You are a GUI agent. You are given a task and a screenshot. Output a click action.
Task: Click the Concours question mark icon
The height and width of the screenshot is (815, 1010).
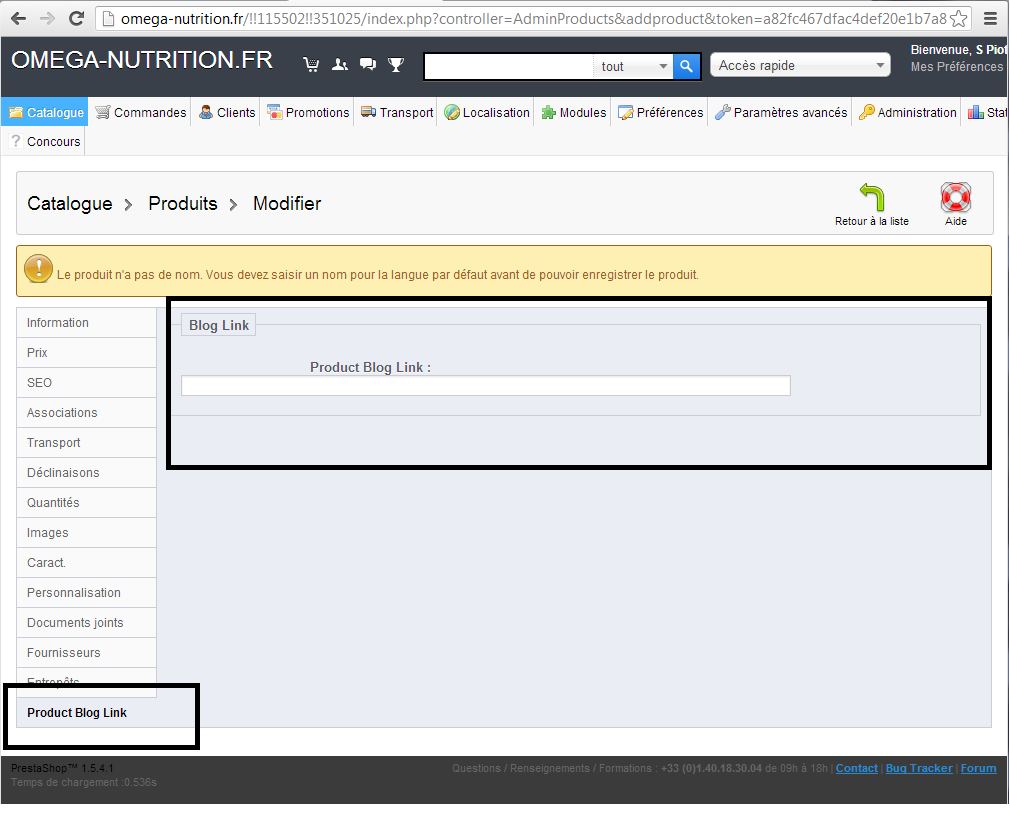(16, 141)
